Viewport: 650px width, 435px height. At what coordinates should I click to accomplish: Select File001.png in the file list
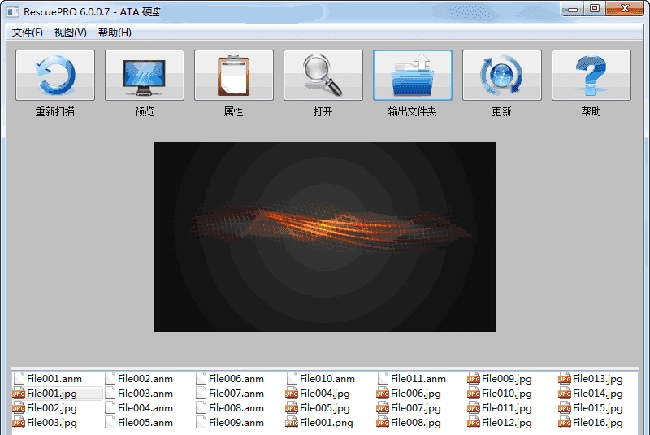327,423
